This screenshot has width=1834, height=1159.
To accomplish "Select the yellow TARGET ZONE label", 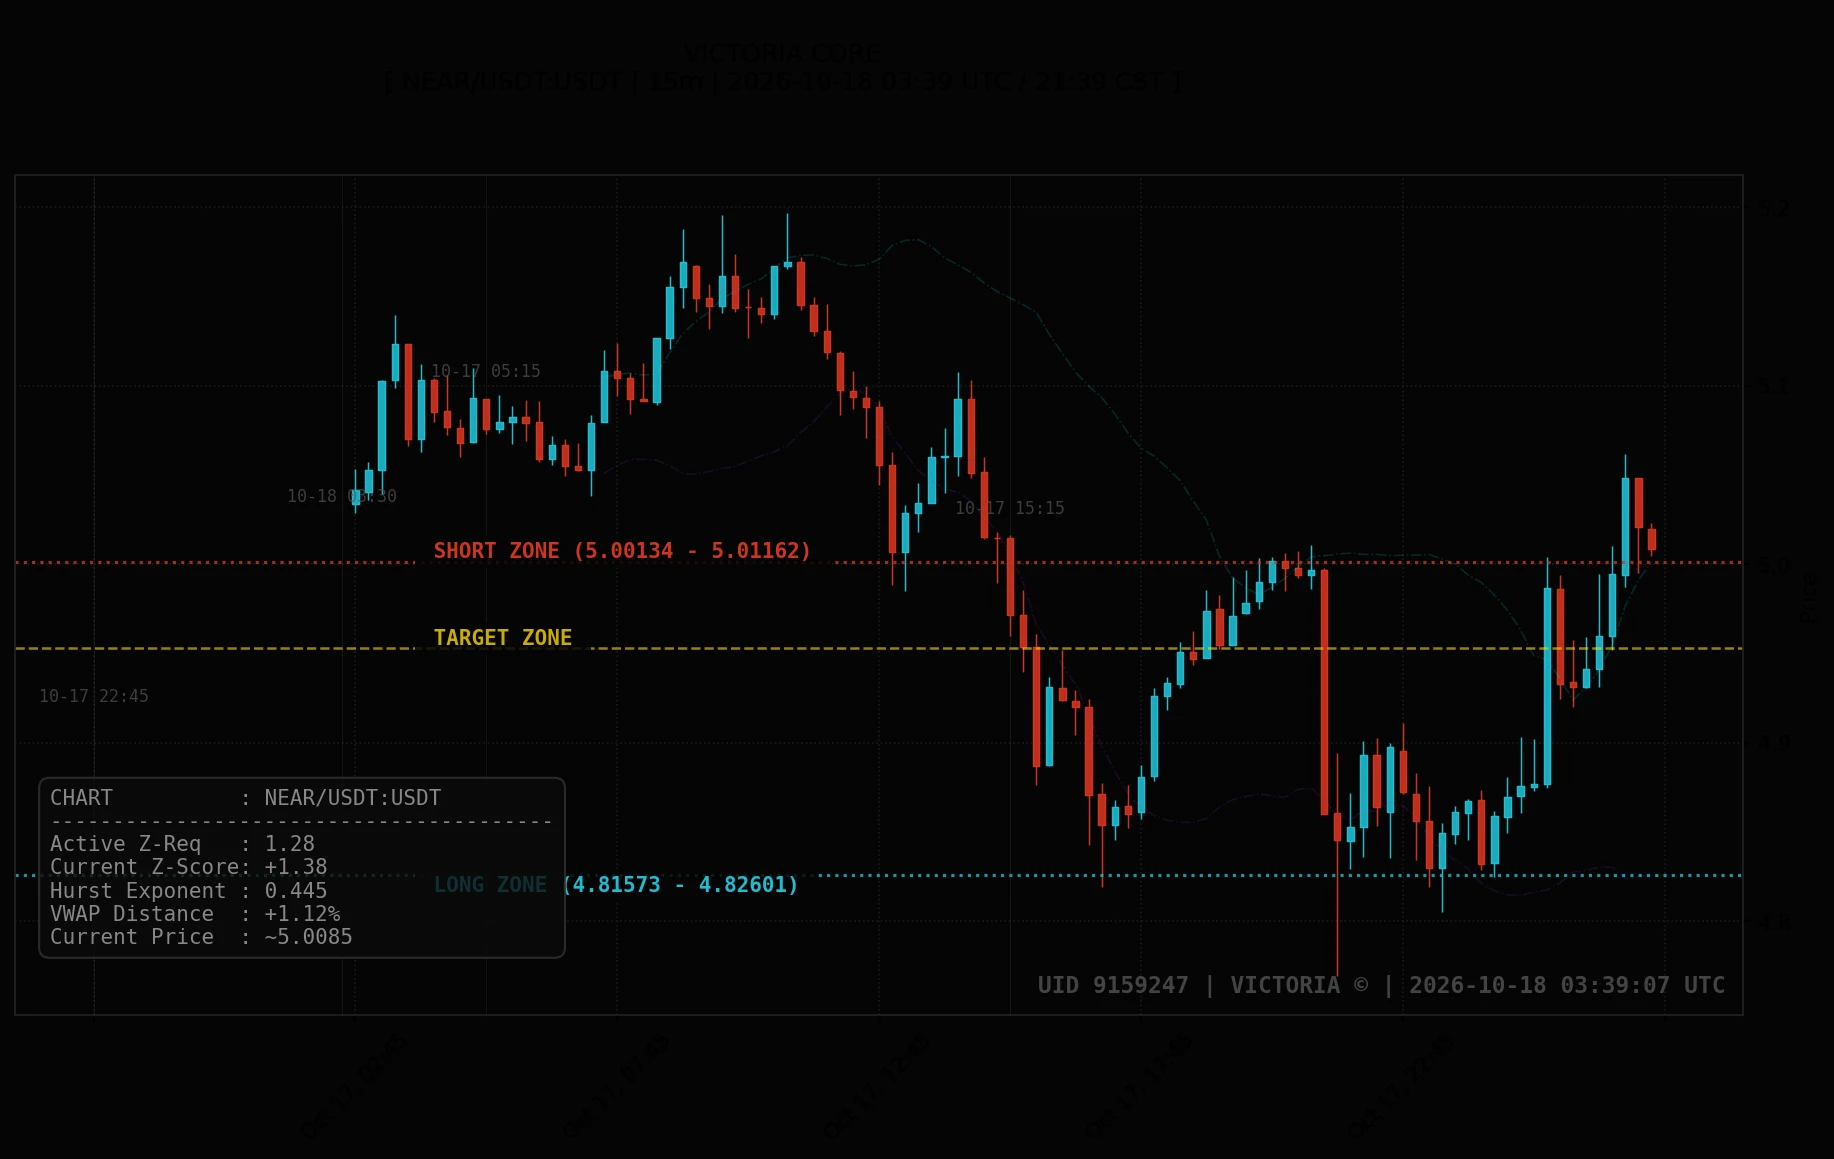I will (503, 638).
